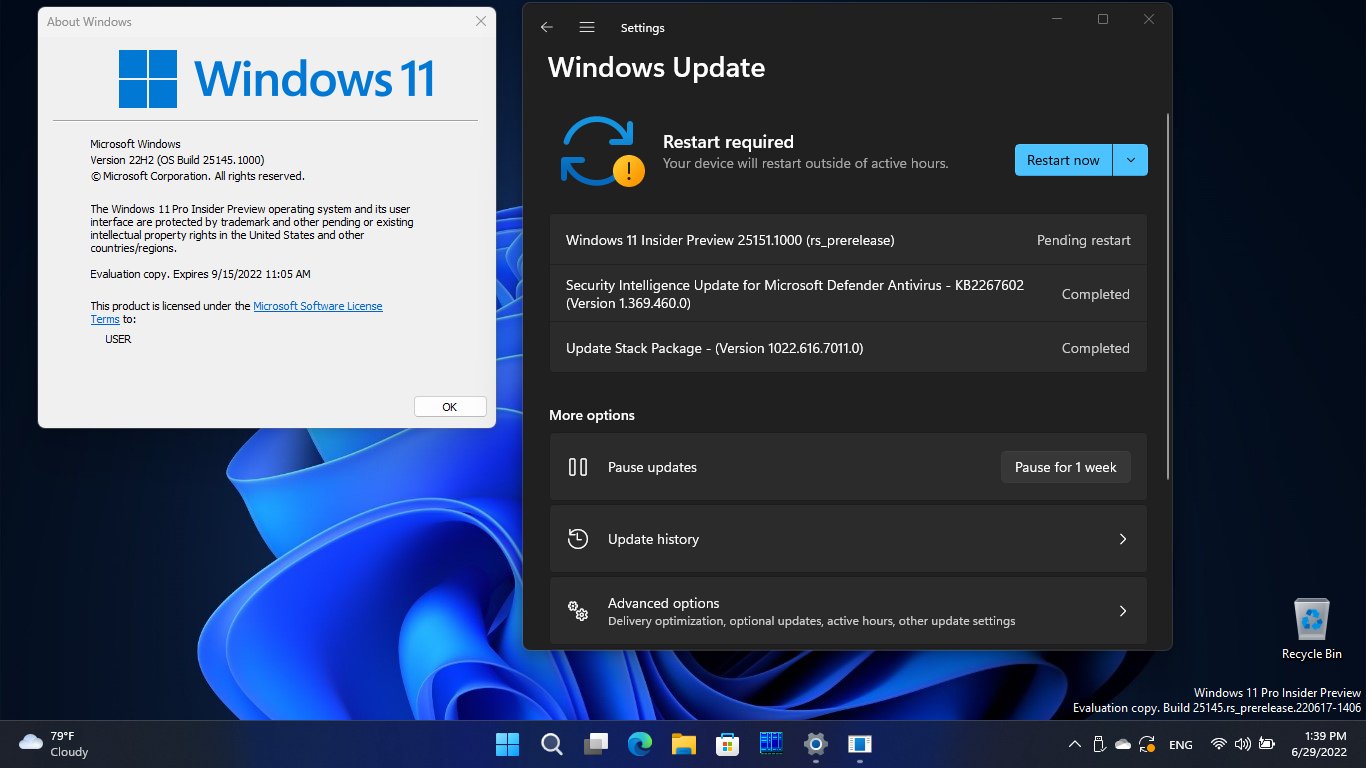Close the About Windows dialog

pos(481,21)
